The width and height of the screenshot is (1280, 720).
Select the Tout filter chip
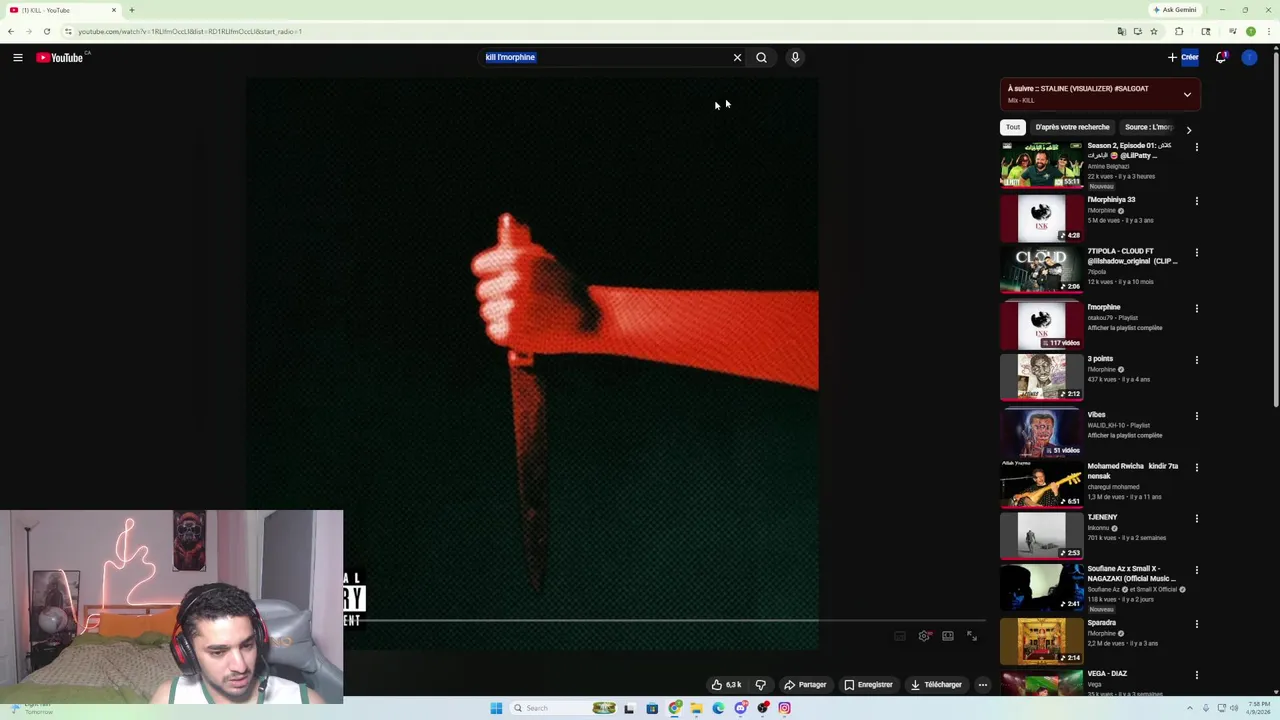point(1013,127)
